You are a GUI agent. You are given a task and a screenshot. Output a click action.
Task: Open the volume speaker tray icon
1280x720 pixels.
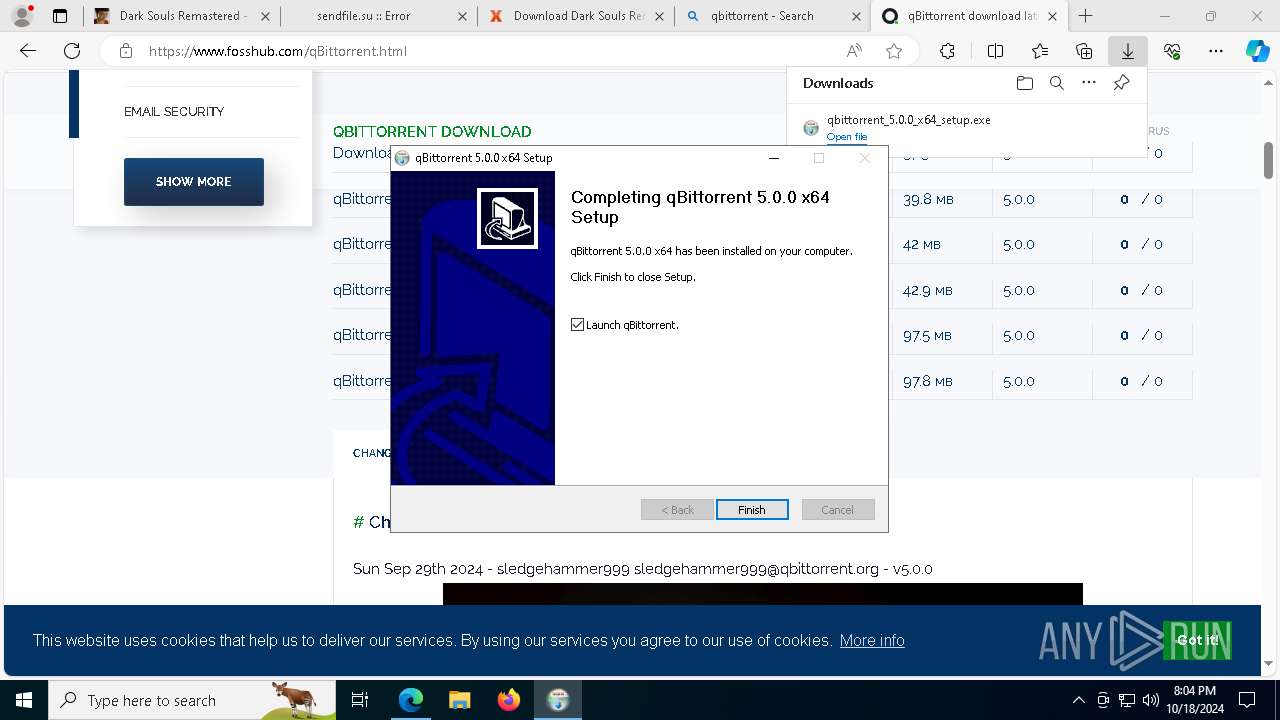click(x=1150, y=700)
